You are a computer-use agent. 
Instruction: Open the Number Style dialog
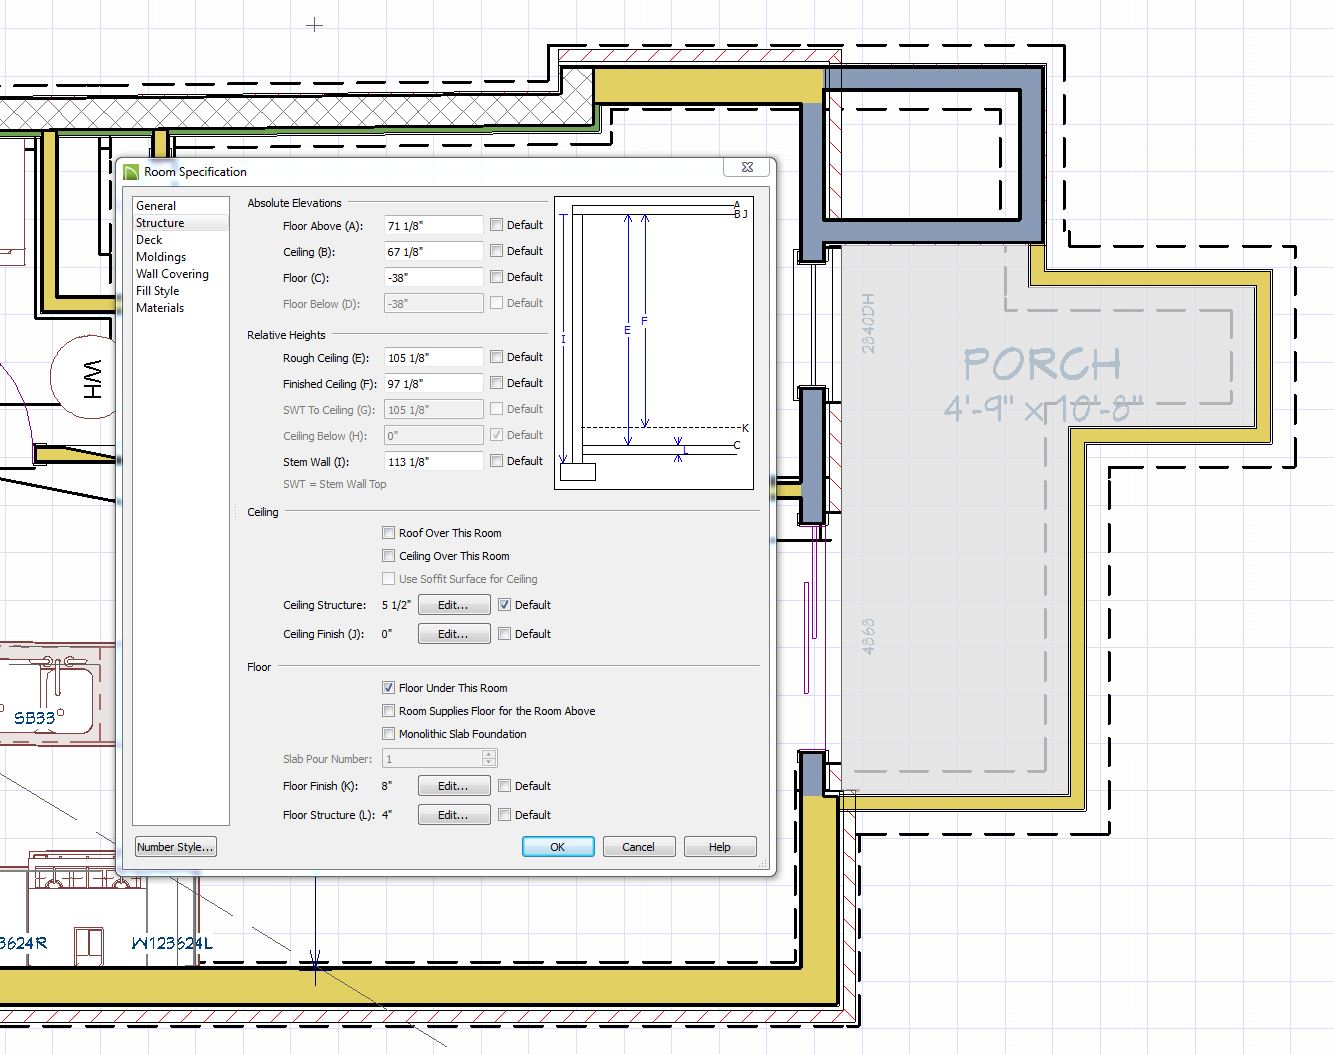175,847
